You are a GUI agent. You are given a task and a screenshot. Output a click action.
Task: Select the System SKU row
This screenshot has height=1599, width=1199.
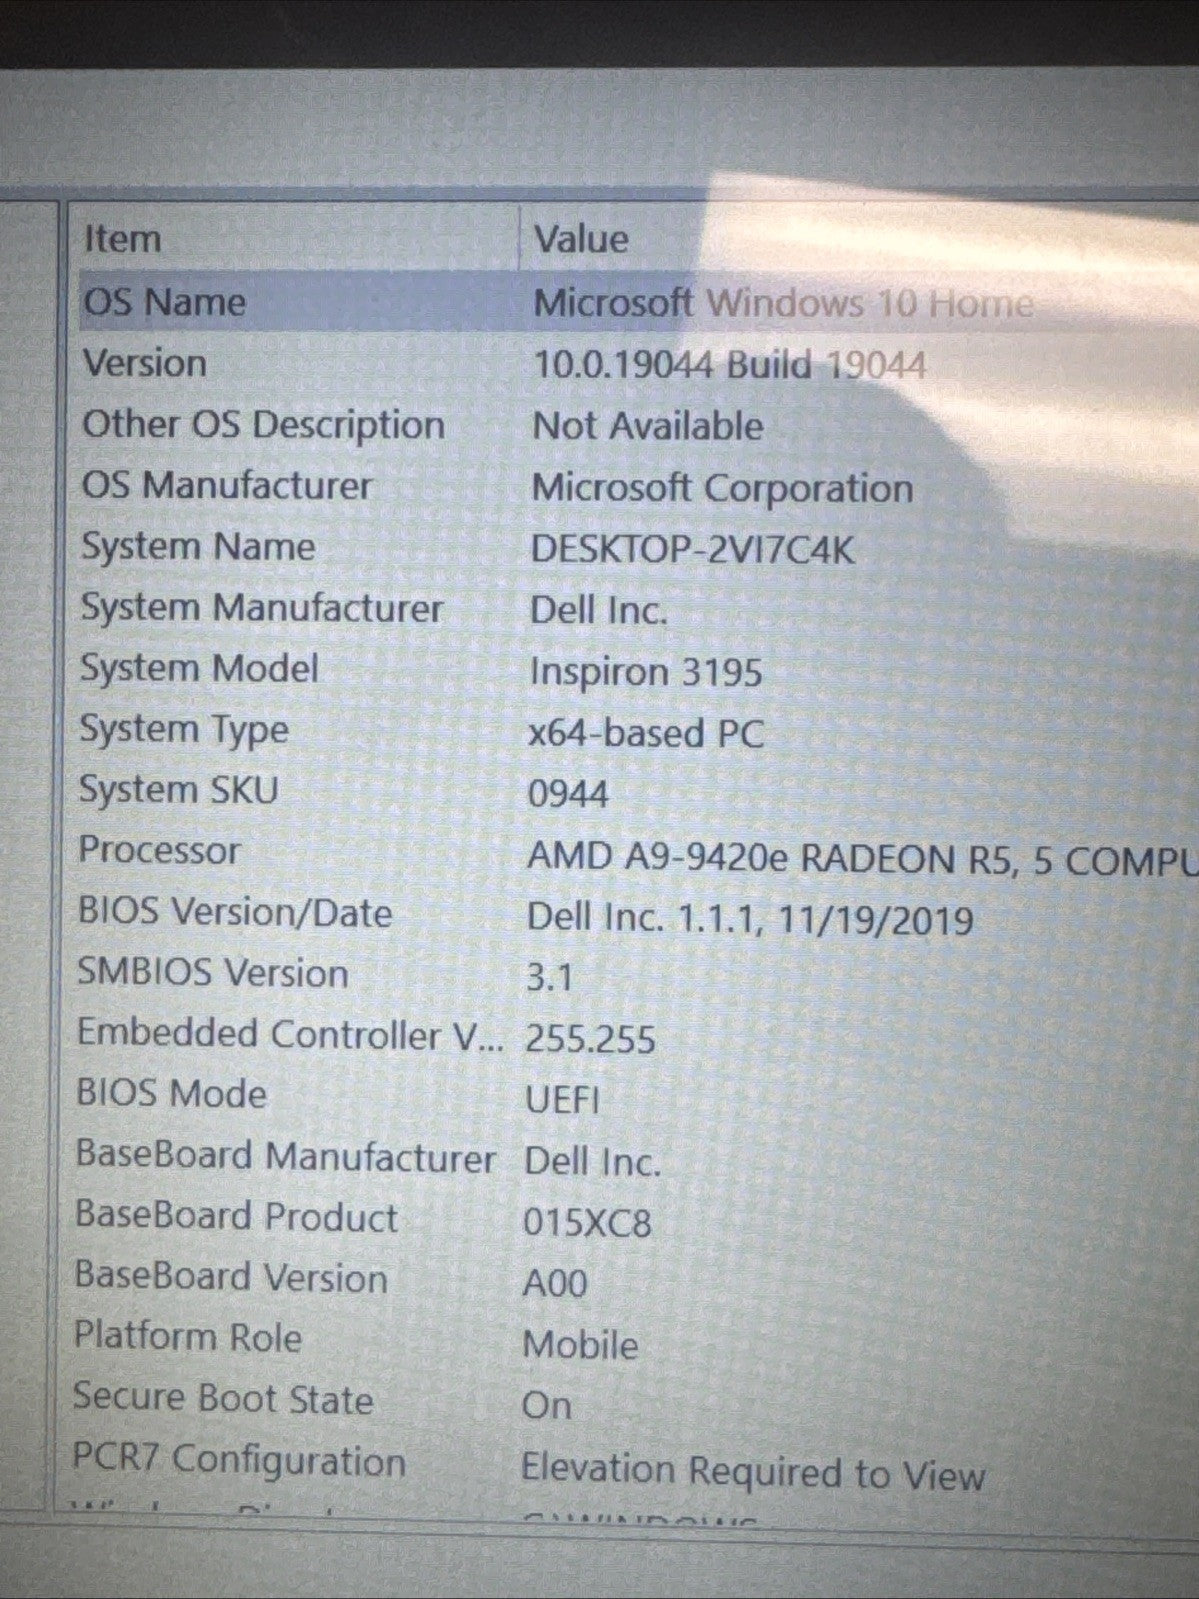pos(178,791)
